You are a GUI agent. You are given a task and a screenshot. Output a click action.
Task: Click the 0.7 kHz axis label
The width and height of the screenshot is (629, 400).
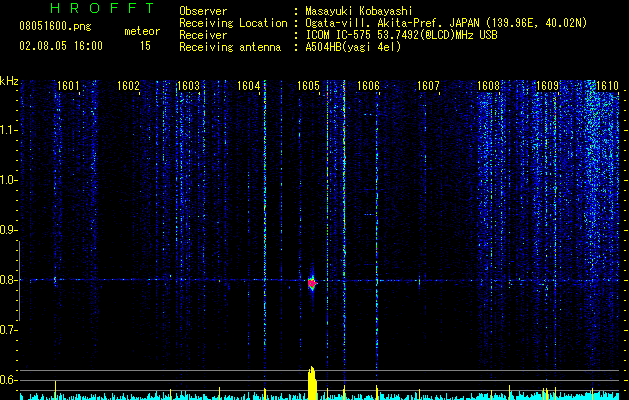(x=8, y=330)
